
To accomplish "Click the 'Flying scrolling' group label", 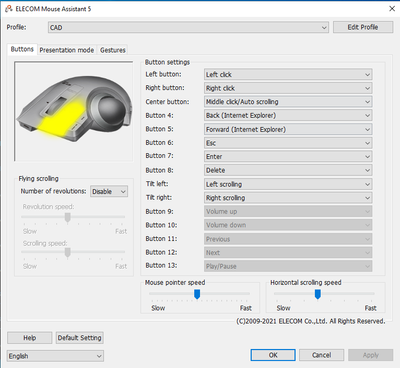I will 38,179.
